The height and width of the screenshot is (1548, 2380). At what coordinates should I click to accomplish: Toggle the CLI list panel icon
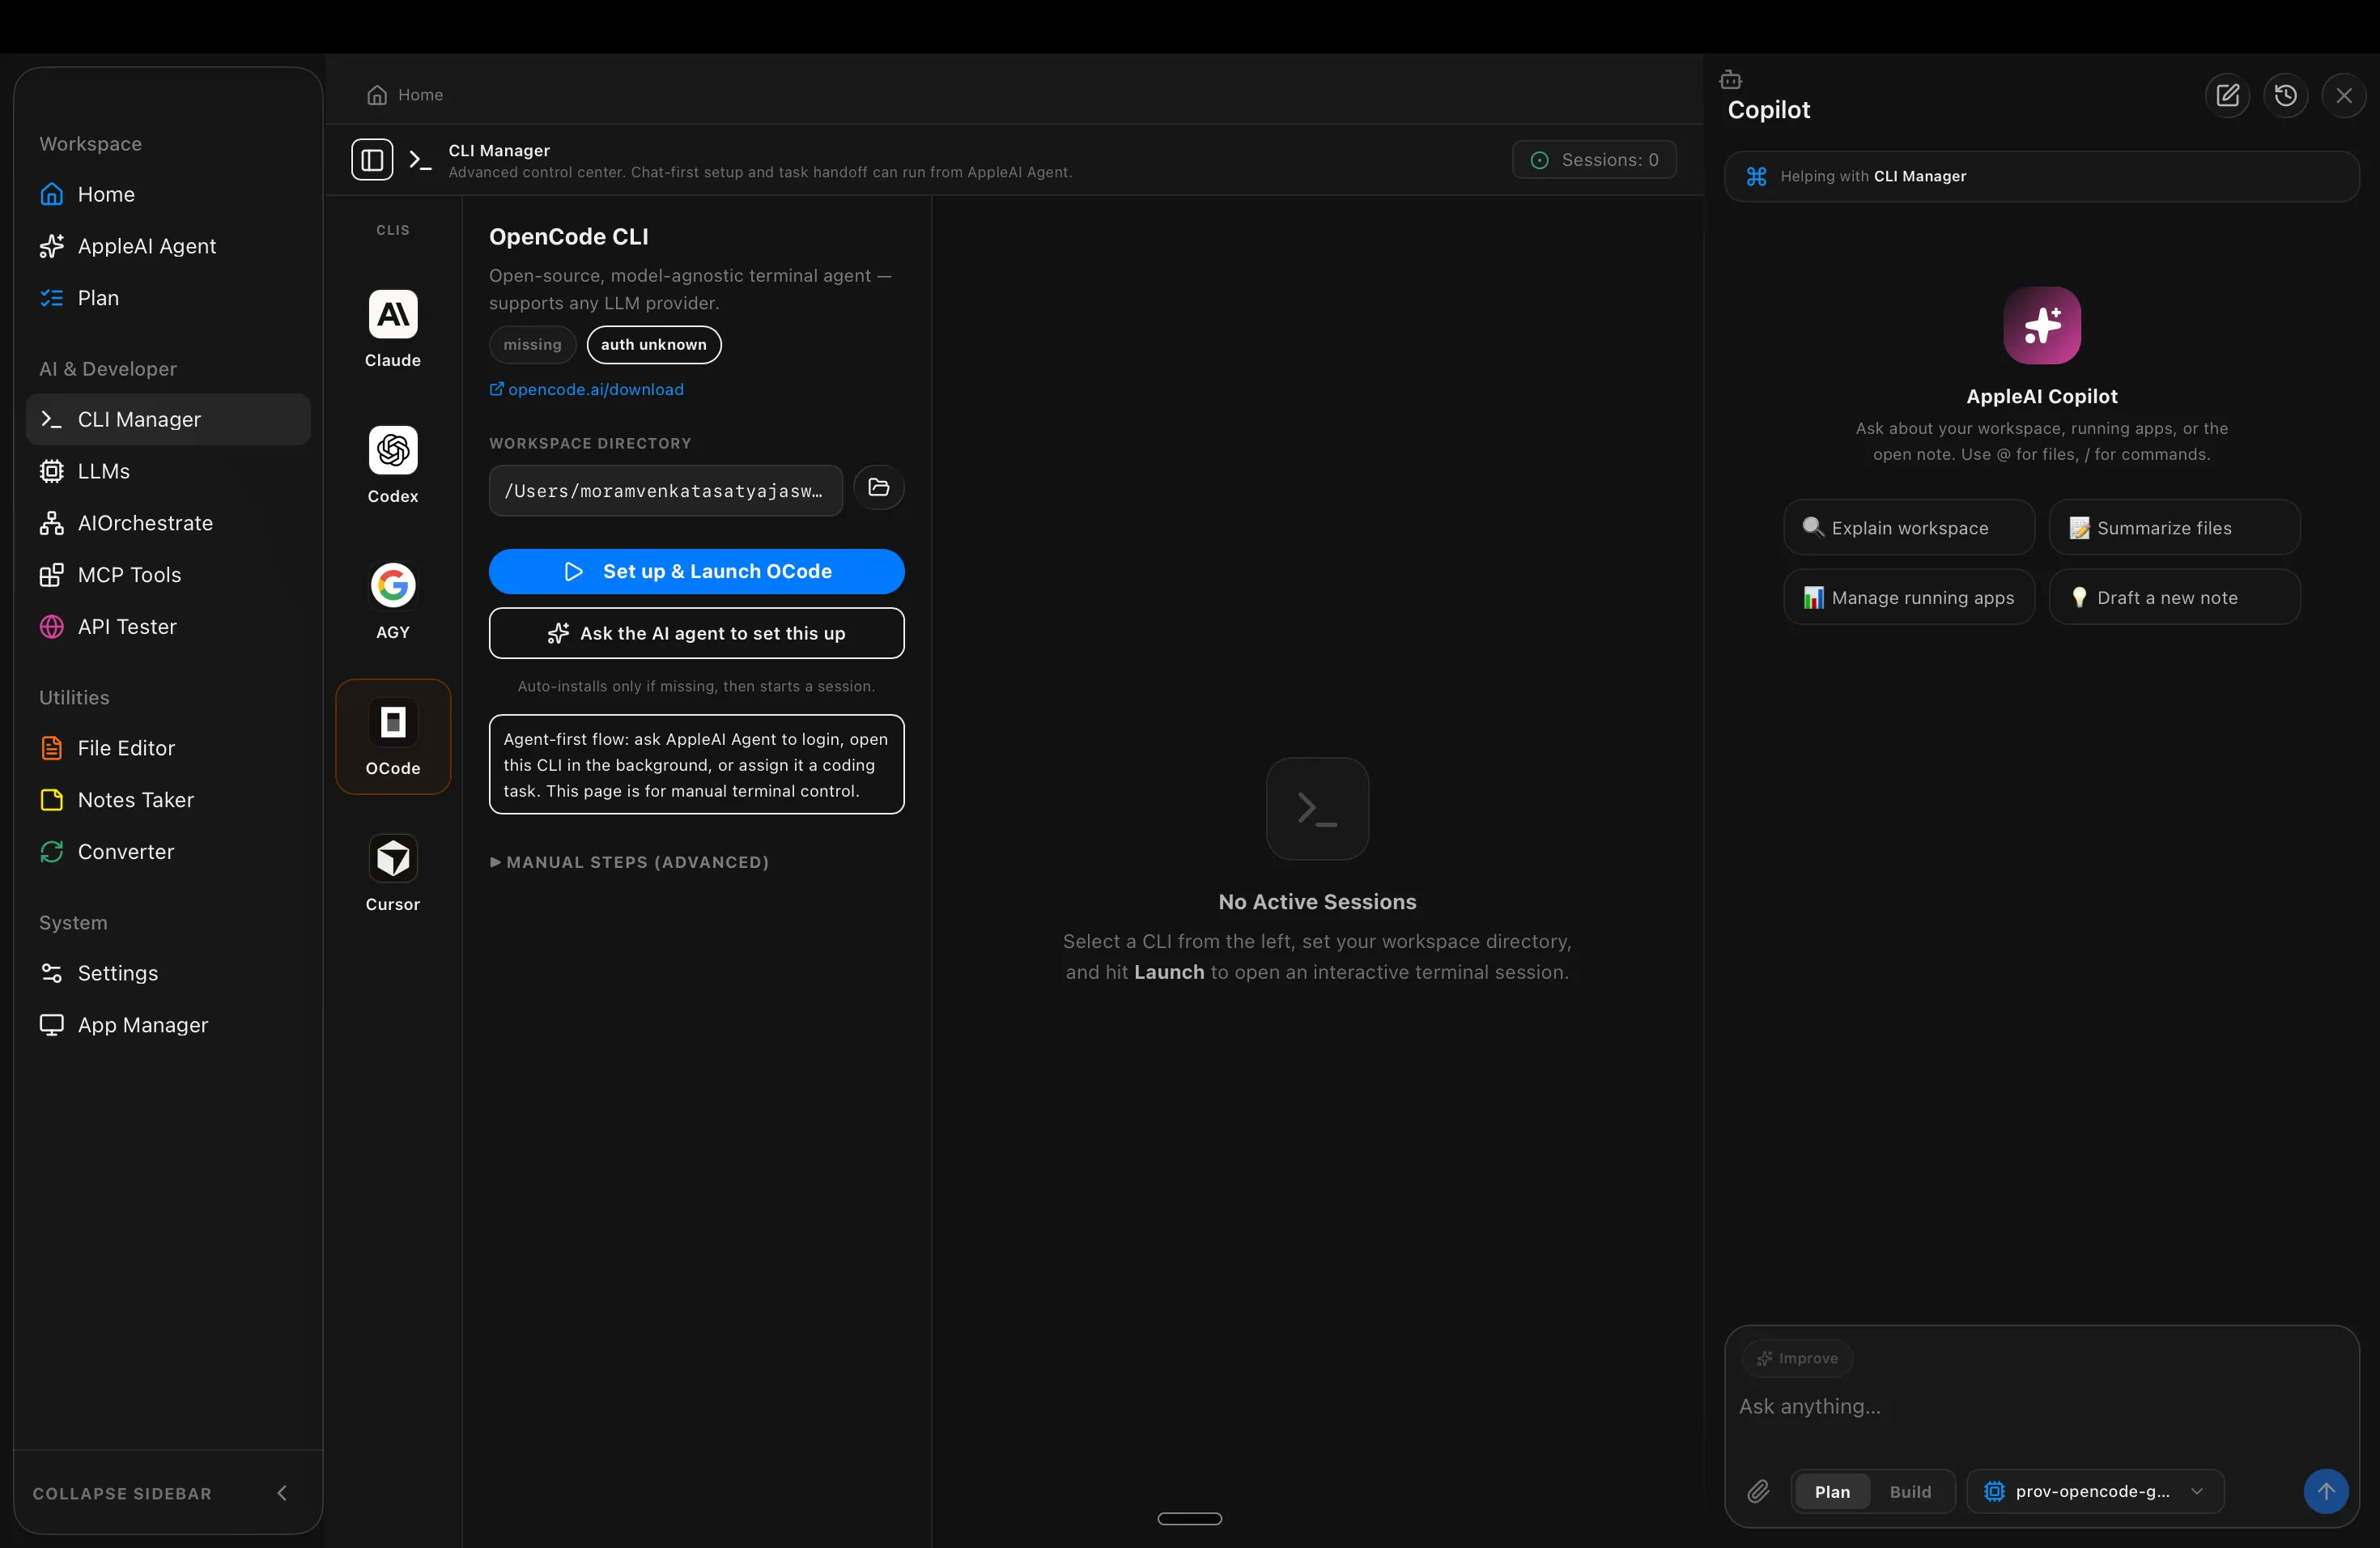pos(372,160)
